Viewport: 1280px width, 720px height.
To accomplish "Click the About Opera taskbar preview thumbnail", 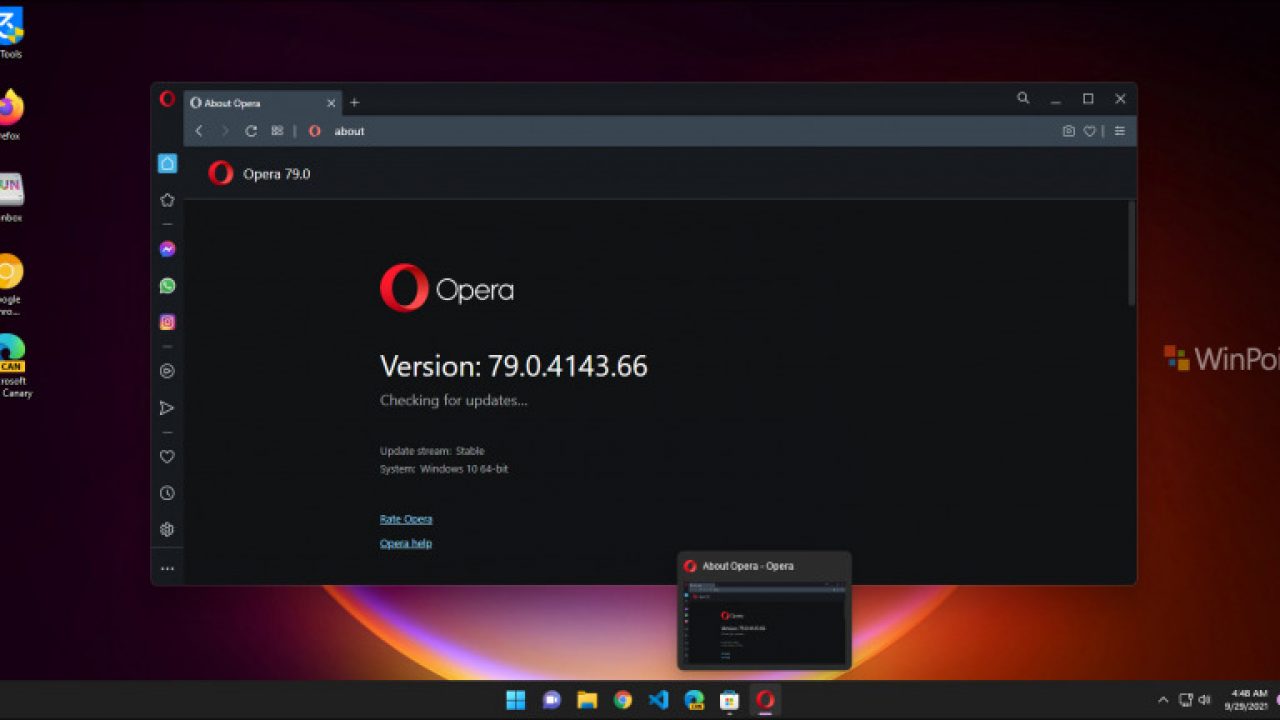I will [764, 620].
